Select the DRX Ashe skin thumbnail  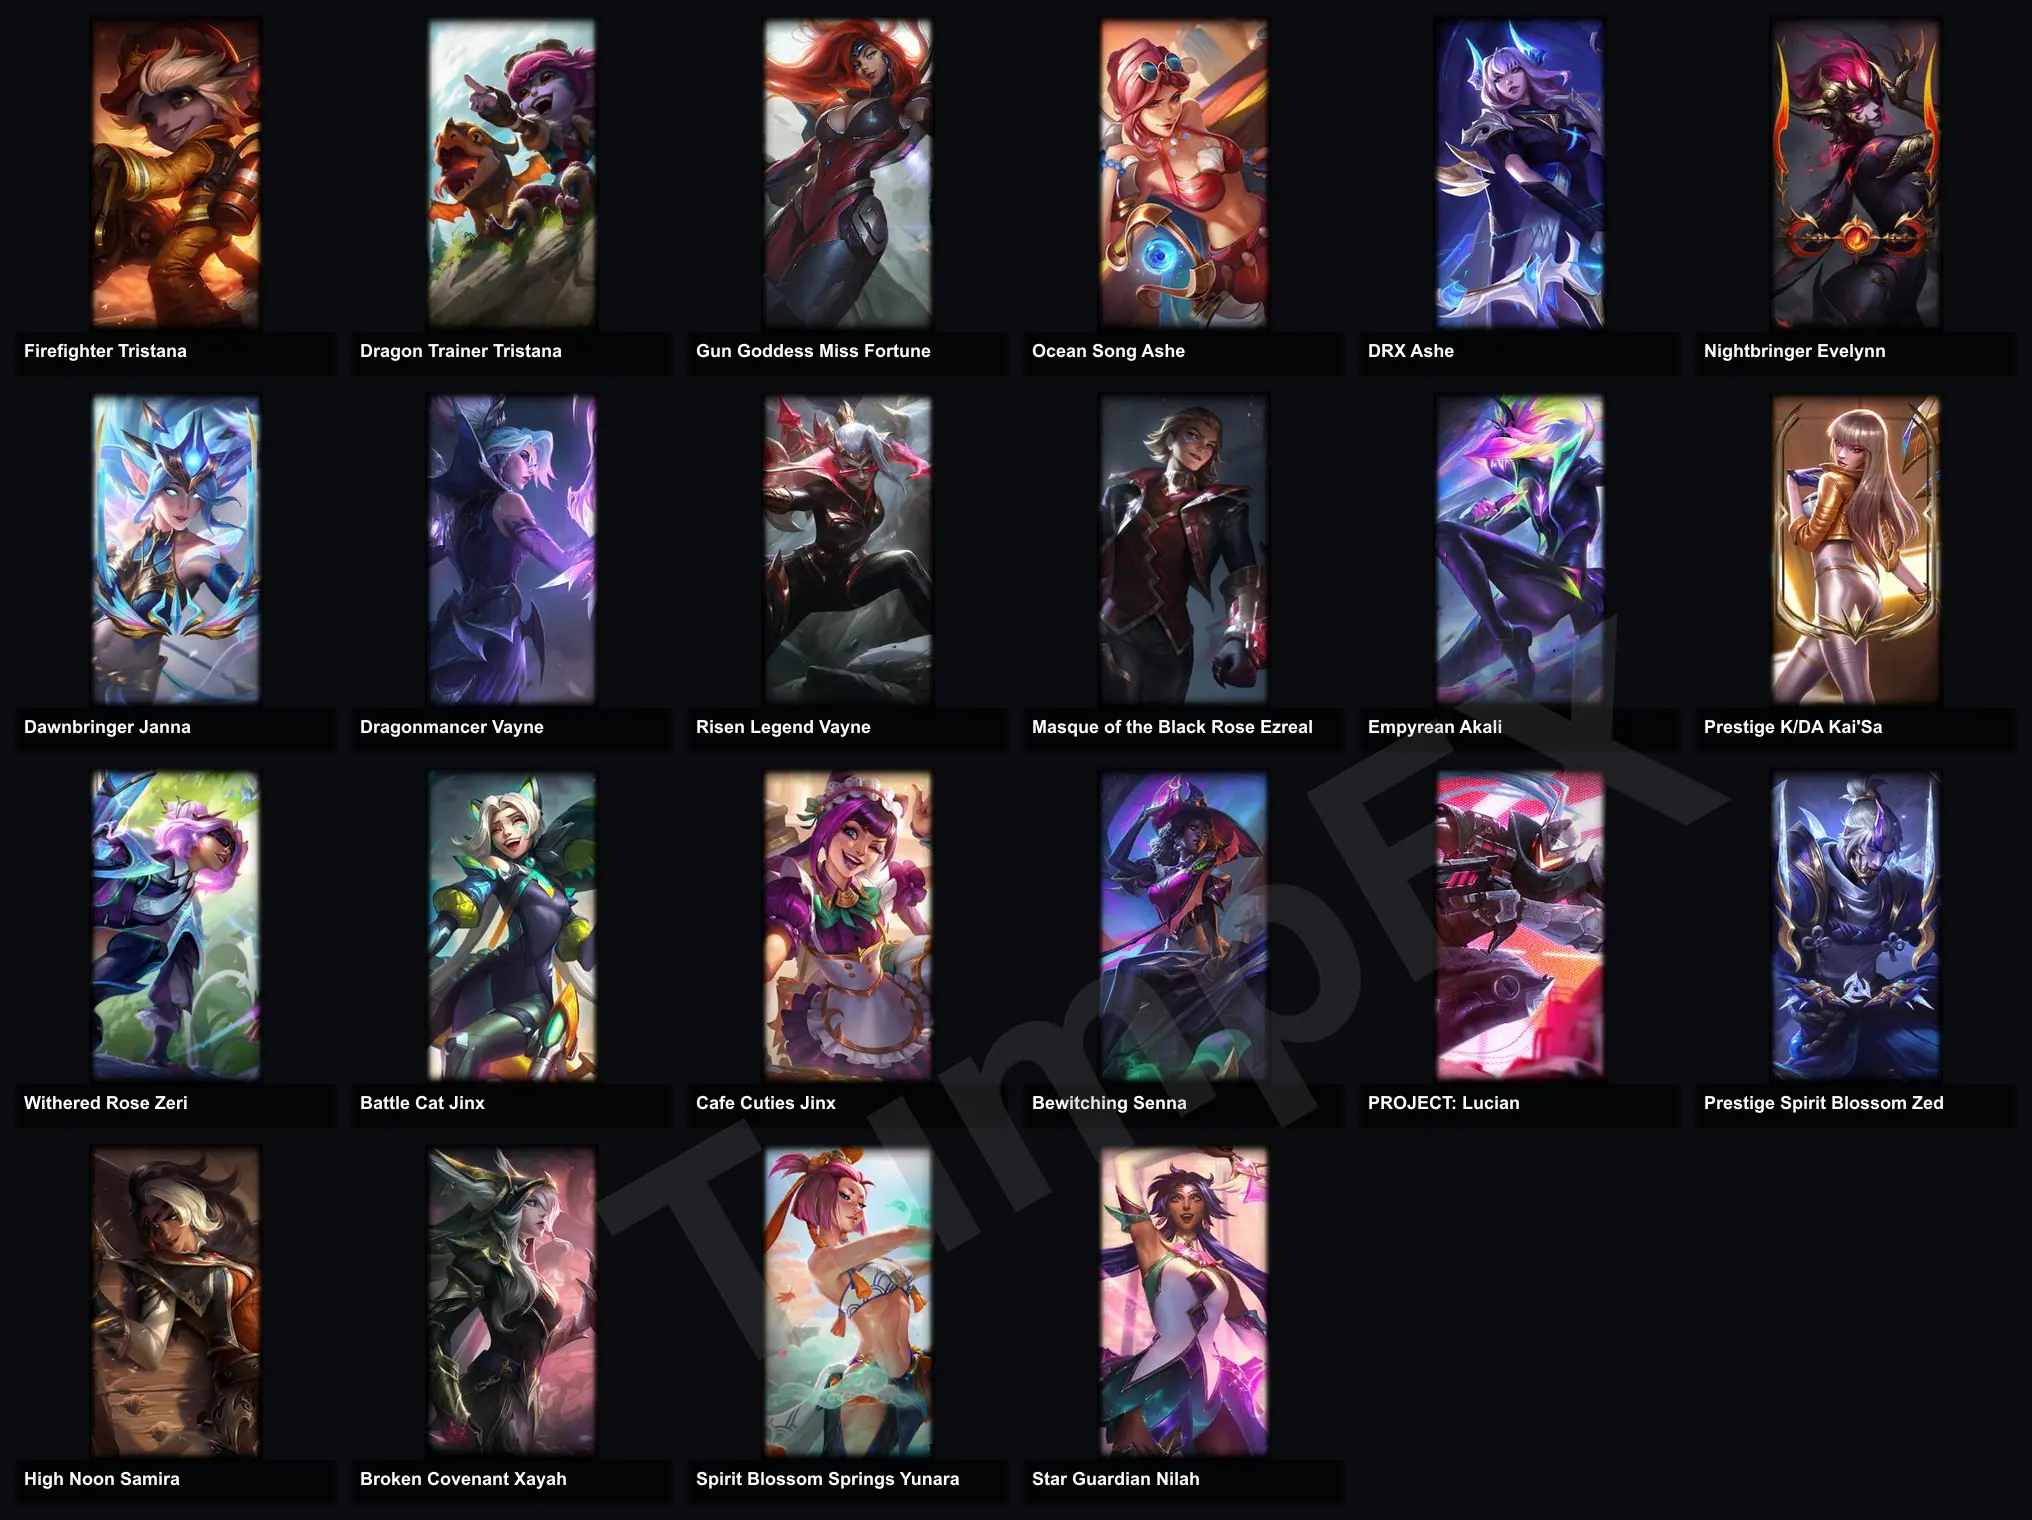[x=1520, y=173]
